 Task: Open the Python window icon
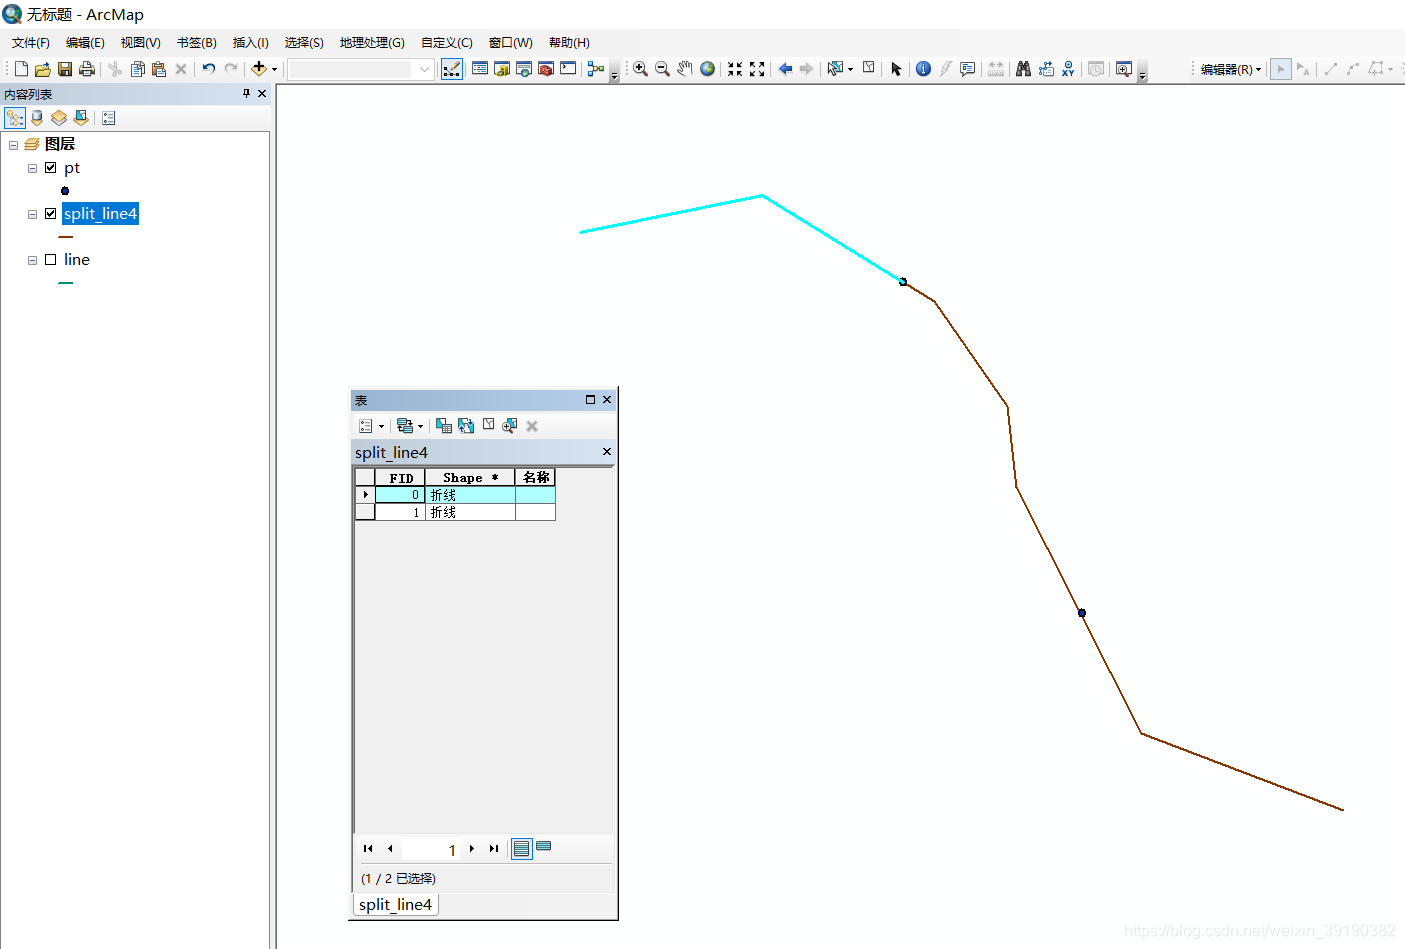tap(568, 69)
